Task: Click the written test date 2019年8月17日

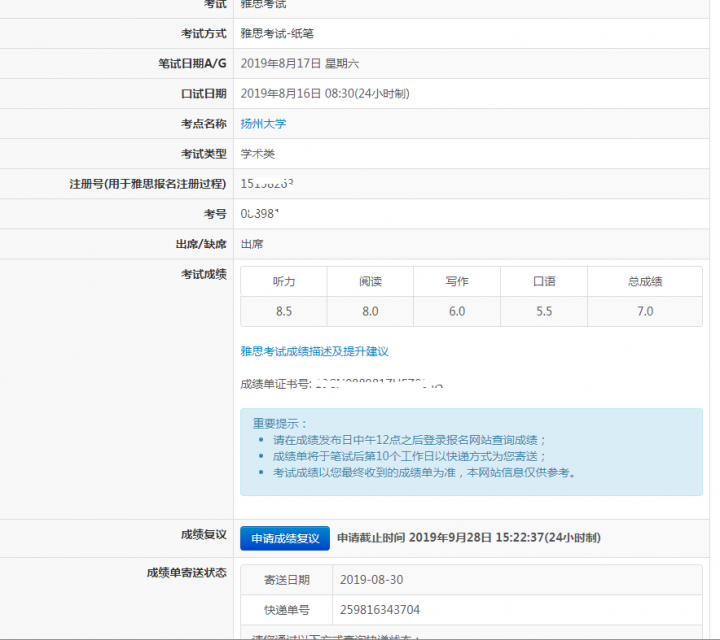Action: pyautogui.click(x=281, y=64)
